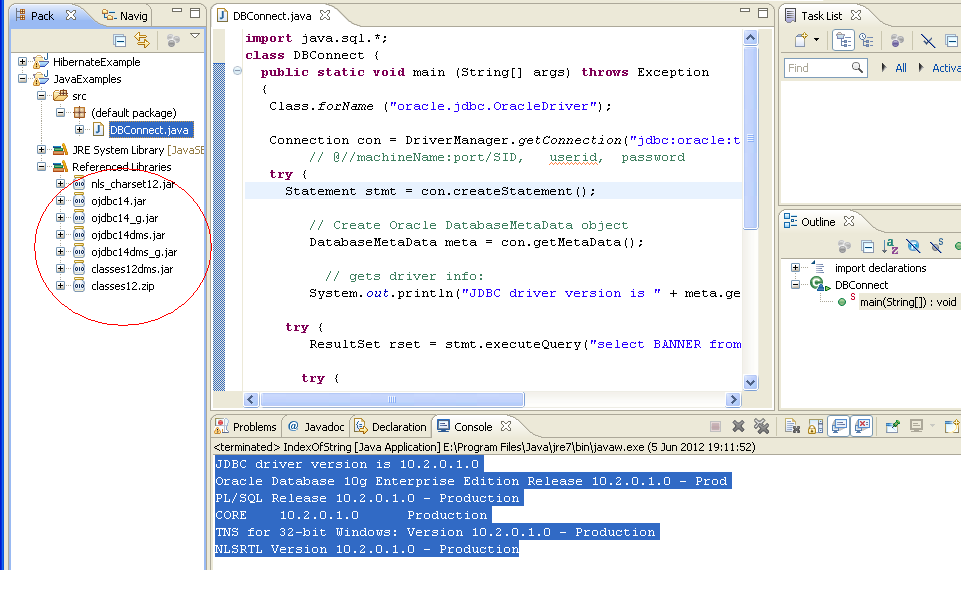Toggle alphabetical sort in Outline

(890, 246)
